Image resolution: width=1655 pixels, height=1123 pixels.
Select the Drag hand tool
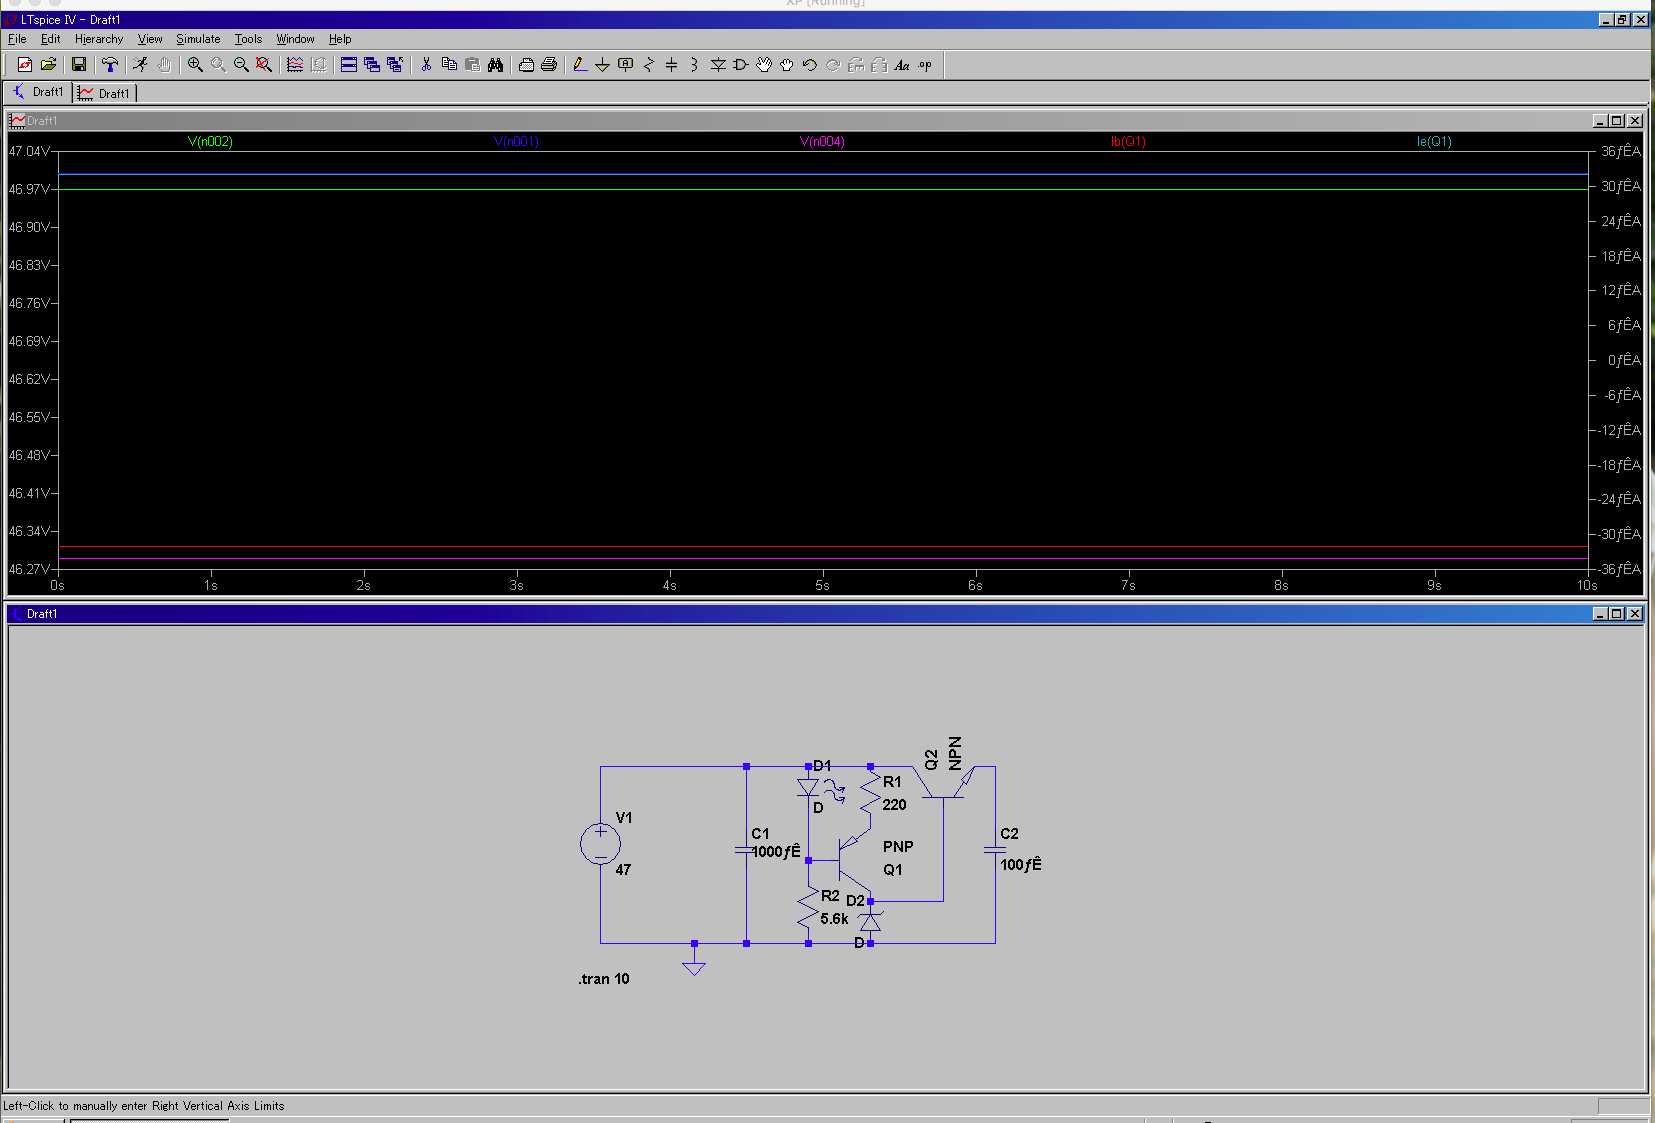pos(787,65)
